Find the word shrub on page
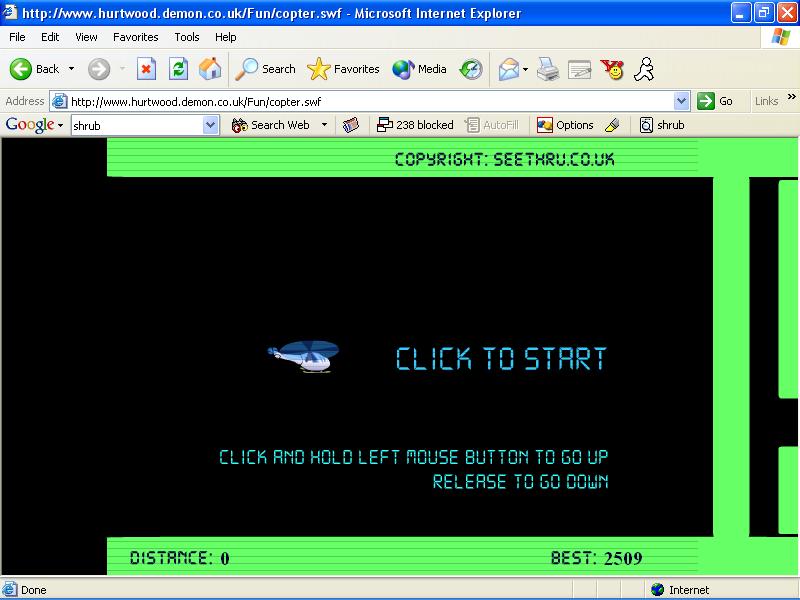This screenshot has height=600, width=800. click(662, 125)
